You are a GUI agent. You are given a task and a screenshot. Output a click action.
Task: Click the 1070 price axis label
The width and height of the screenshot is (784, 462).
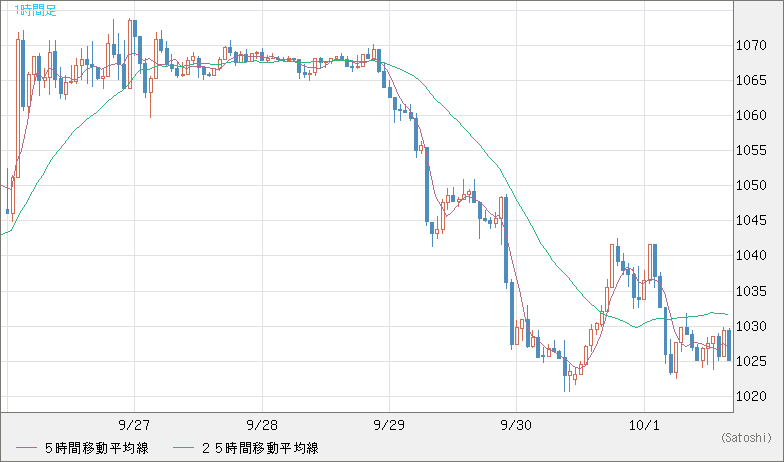tap(751, 45)
